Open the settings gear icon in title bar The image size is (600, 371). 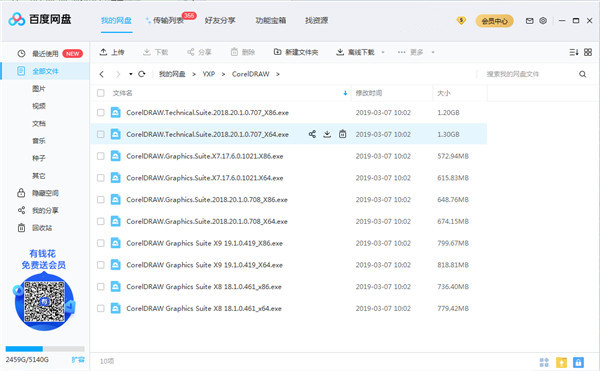click(x=543, y=21)
